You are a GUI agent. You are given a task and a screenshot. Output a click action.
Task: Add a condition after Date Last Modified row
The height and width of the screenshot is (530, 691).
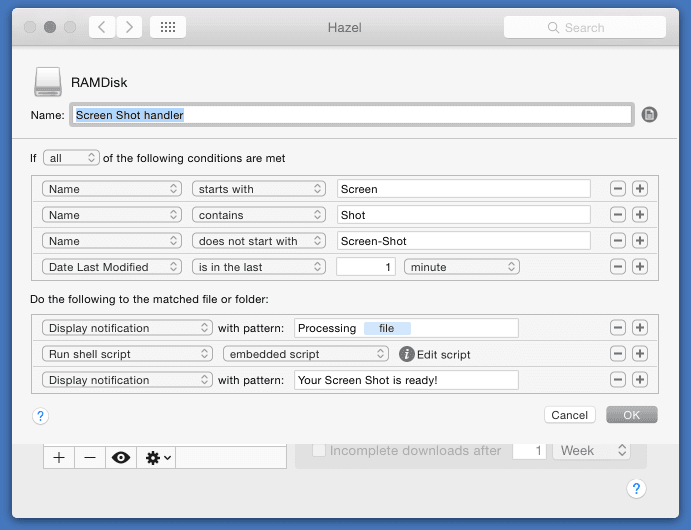tap(640, 267)
